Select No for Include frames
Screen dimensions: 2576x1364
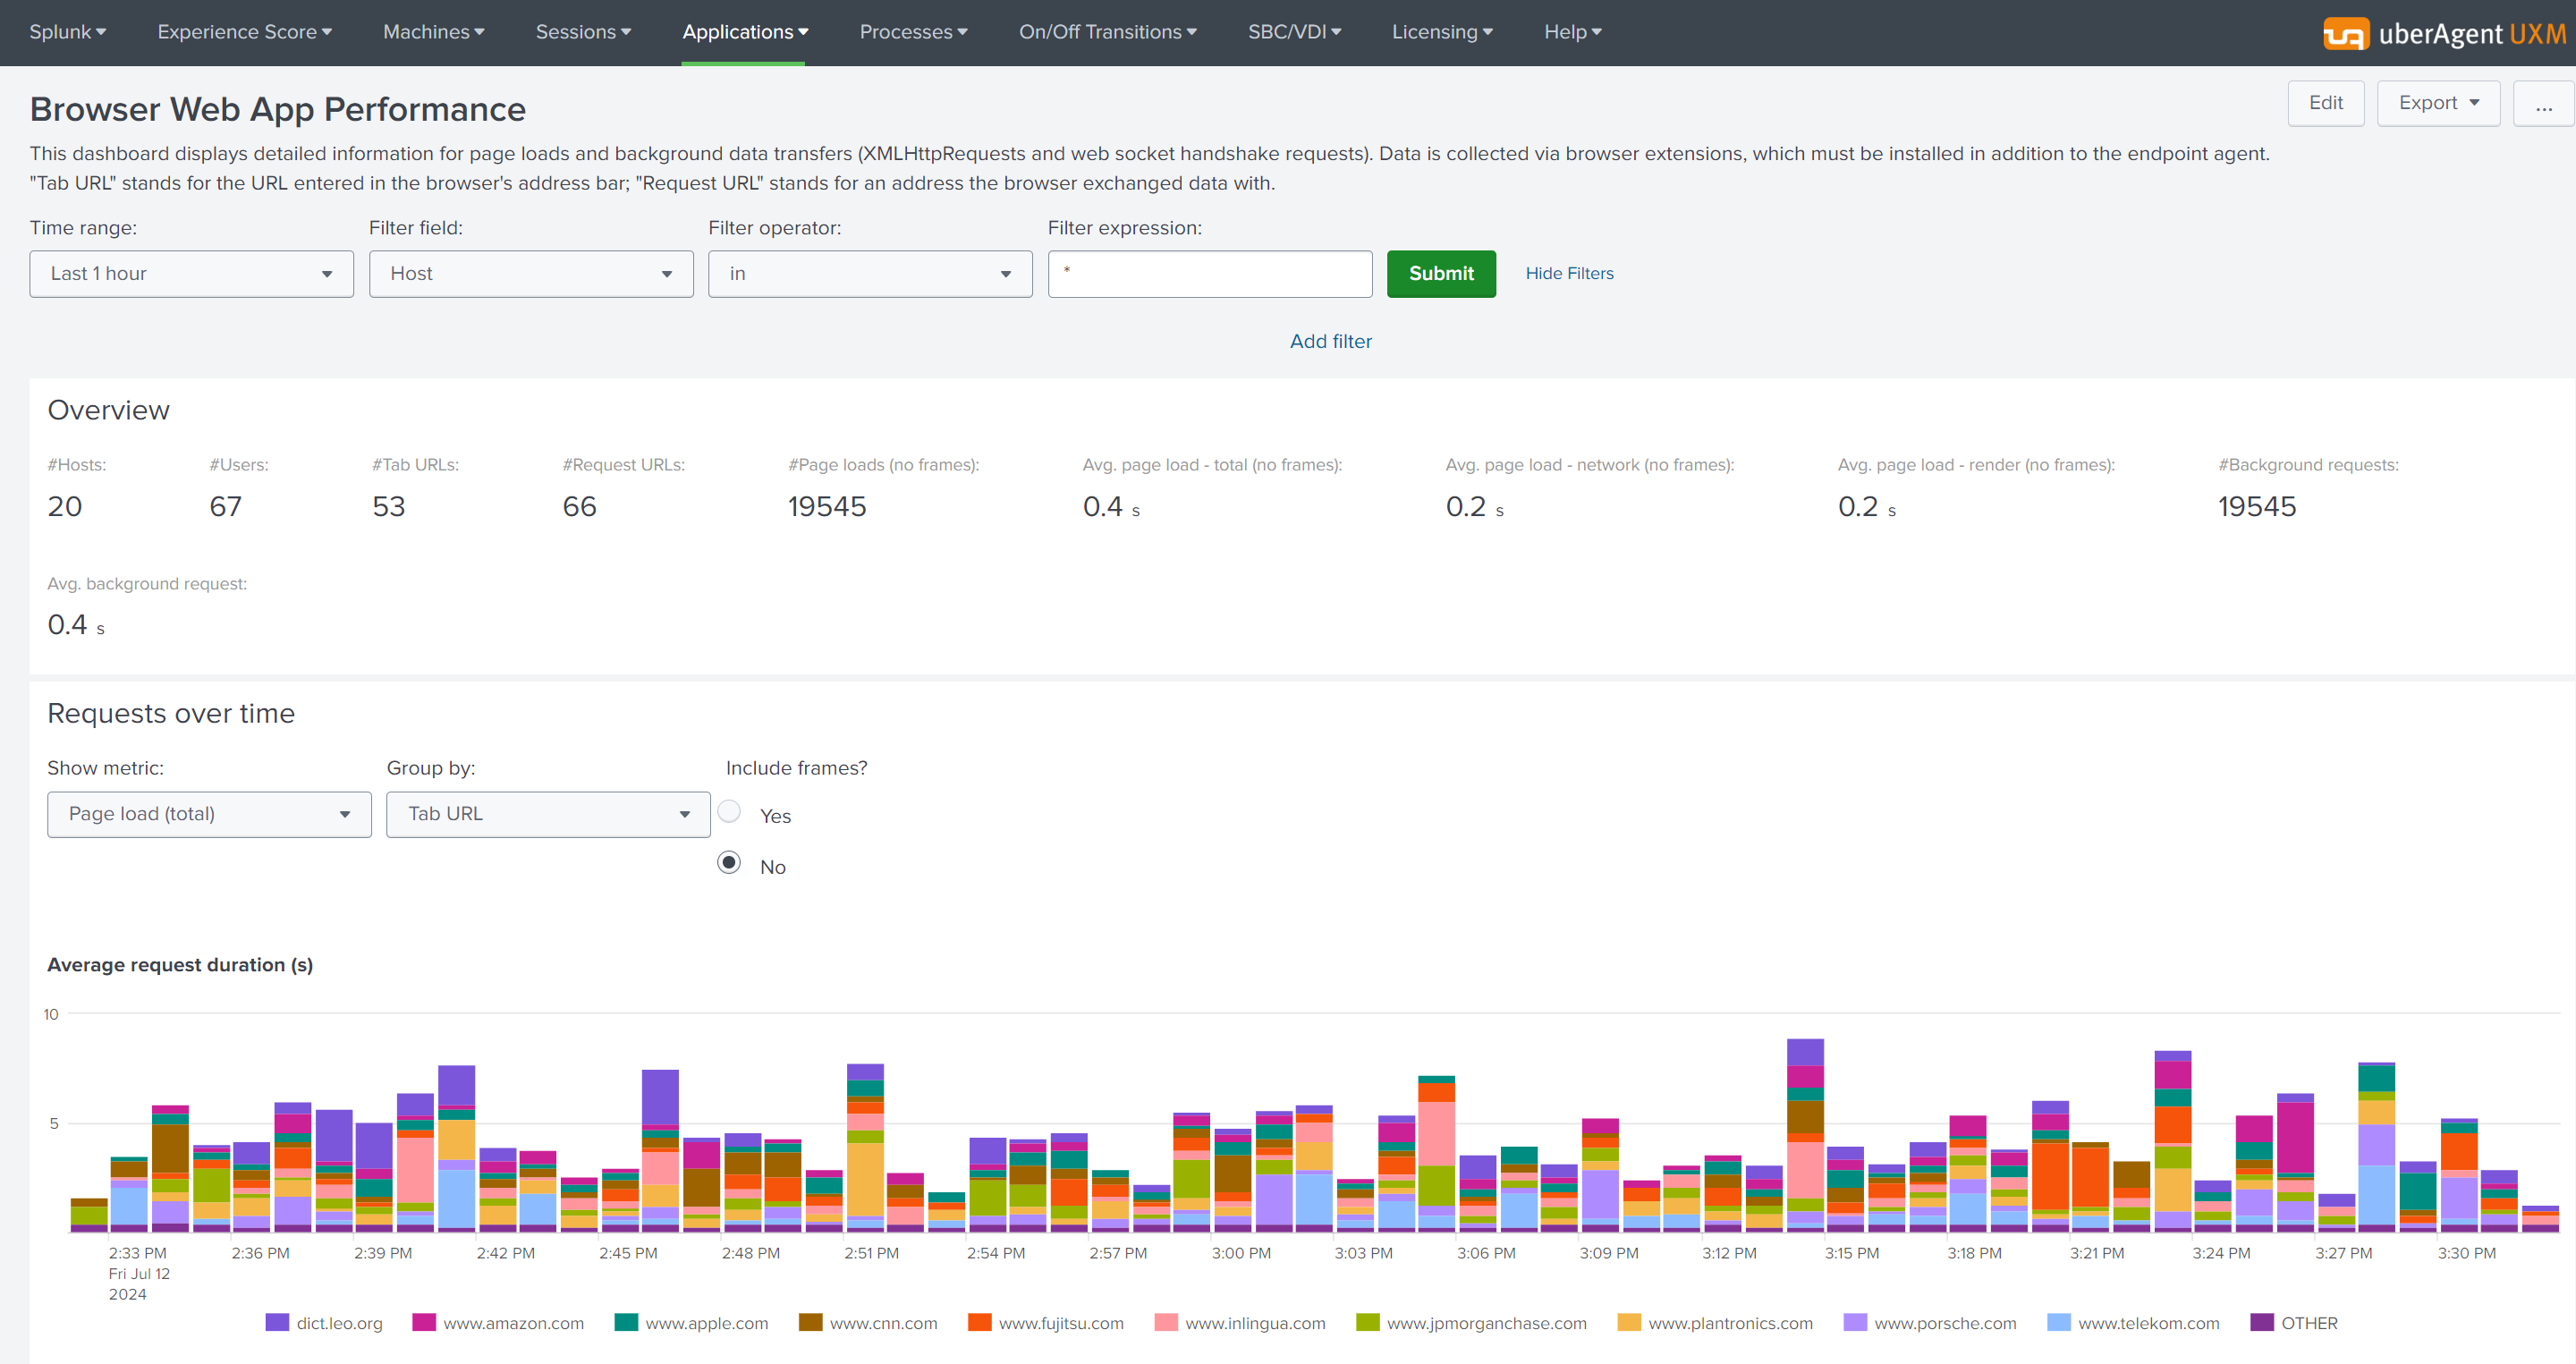pos(729,862)
